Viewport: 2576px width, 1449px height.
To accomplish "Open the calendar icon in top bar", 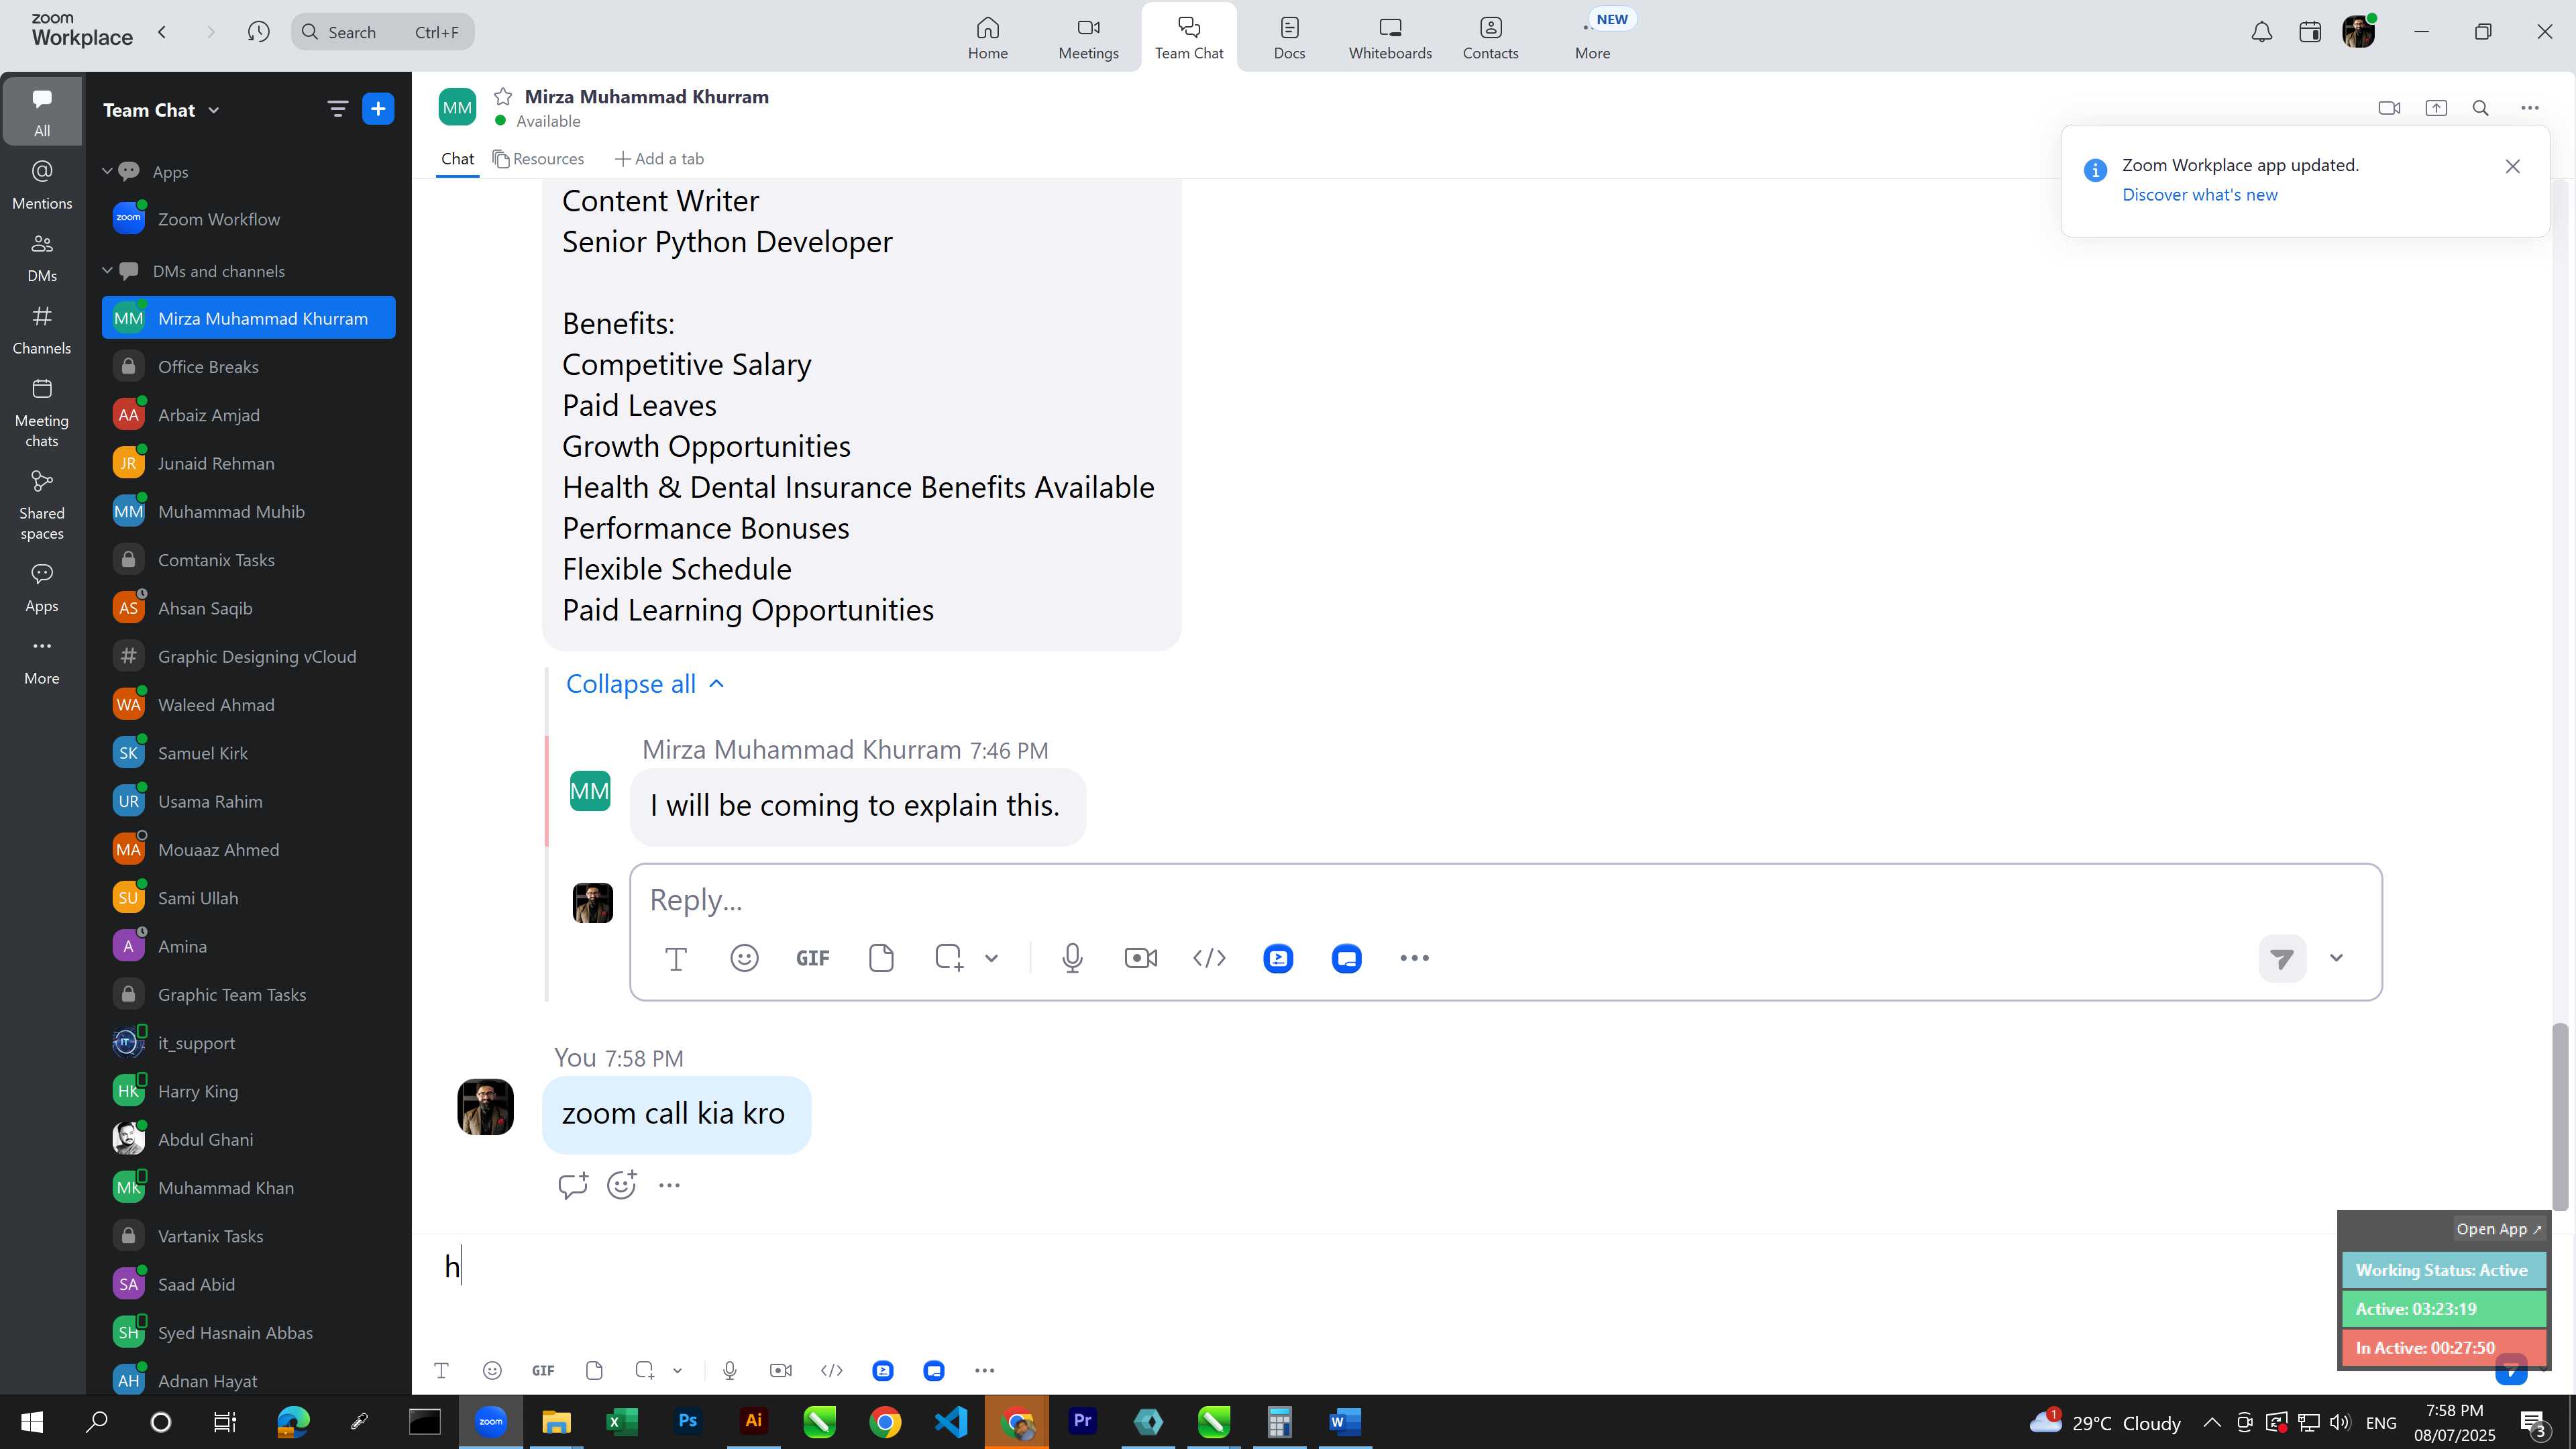I will tap(2310, 32).
